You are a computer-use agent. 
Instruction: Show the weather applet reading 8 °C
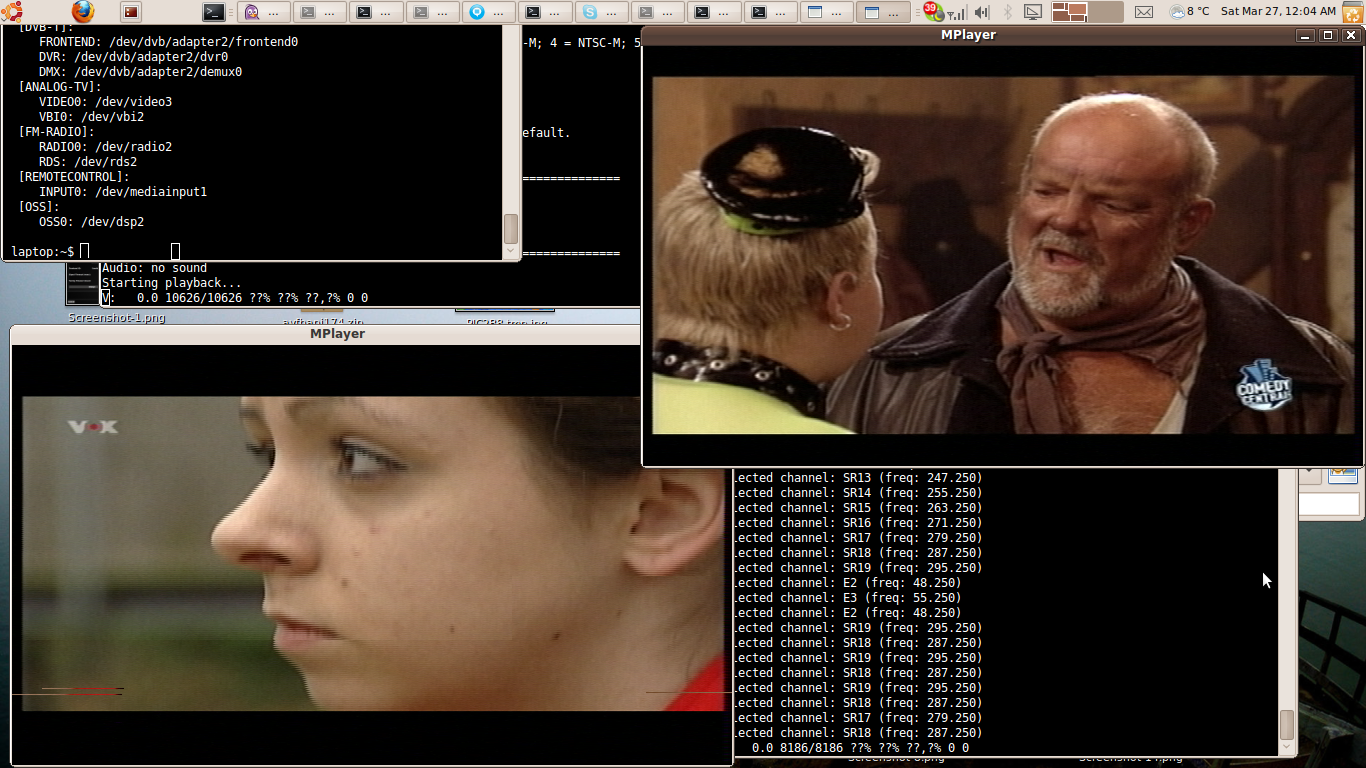point(1190,12)
